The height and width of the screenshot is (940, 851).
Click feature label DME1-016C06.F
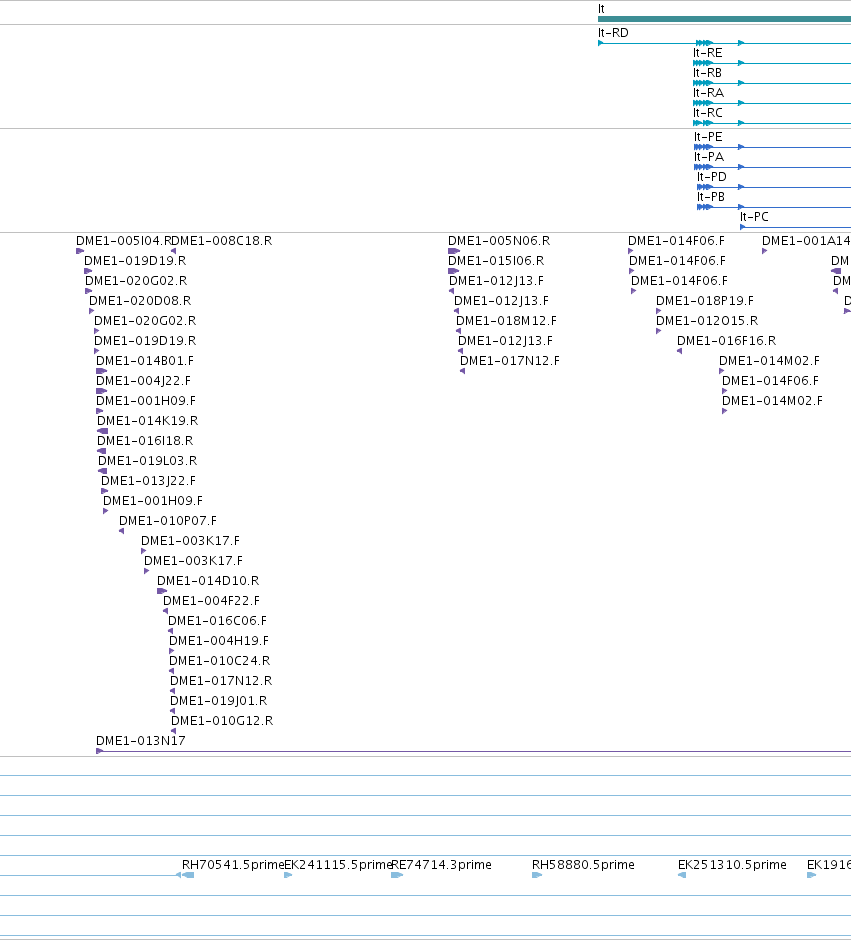coord(218,620)
